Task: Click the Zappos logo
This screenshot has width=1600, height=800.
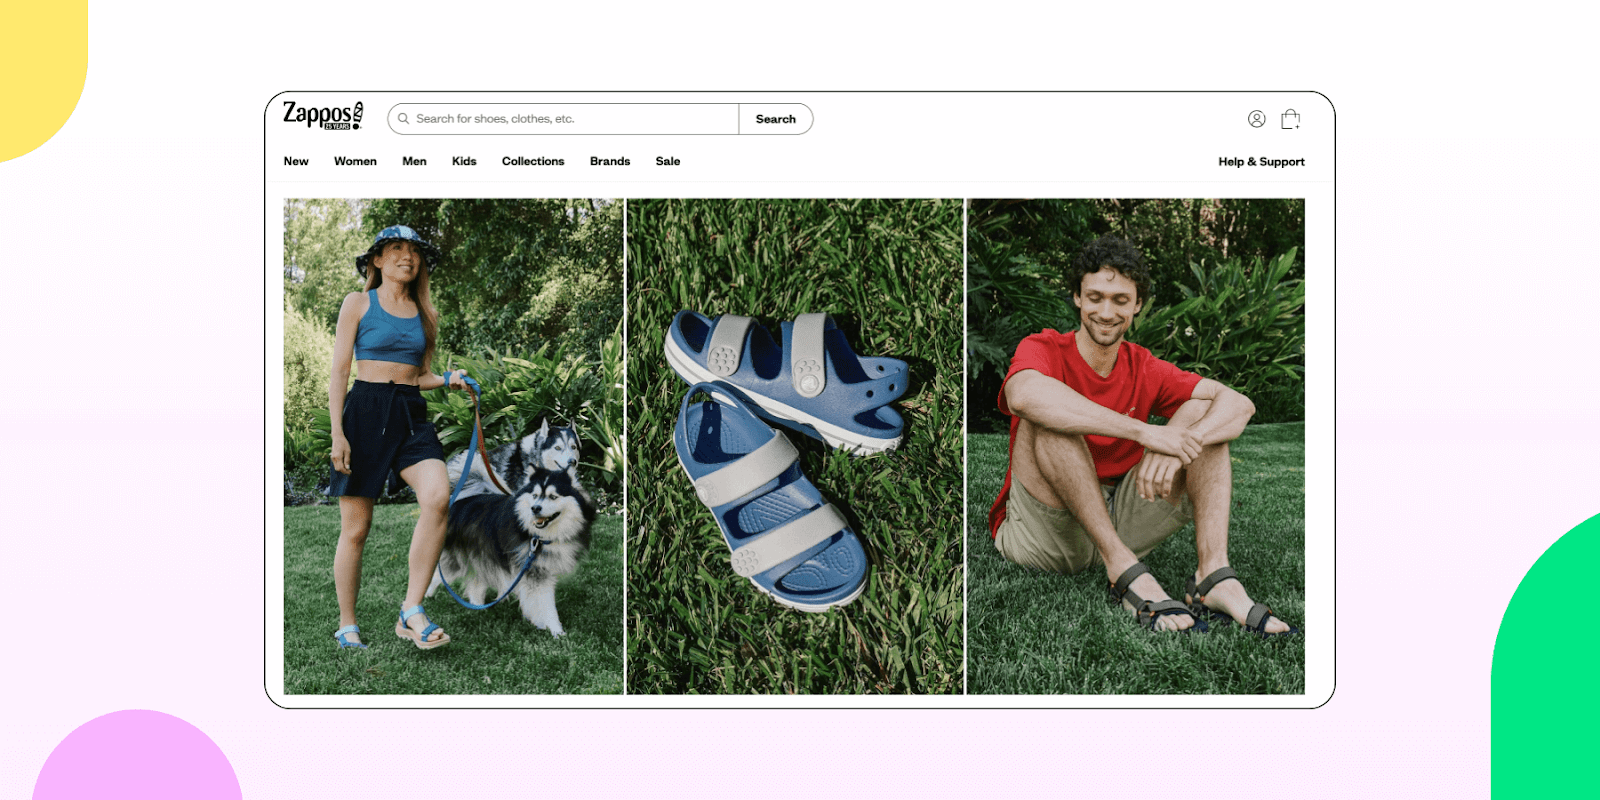Action: pyautogui.click(x=323, y=116)
